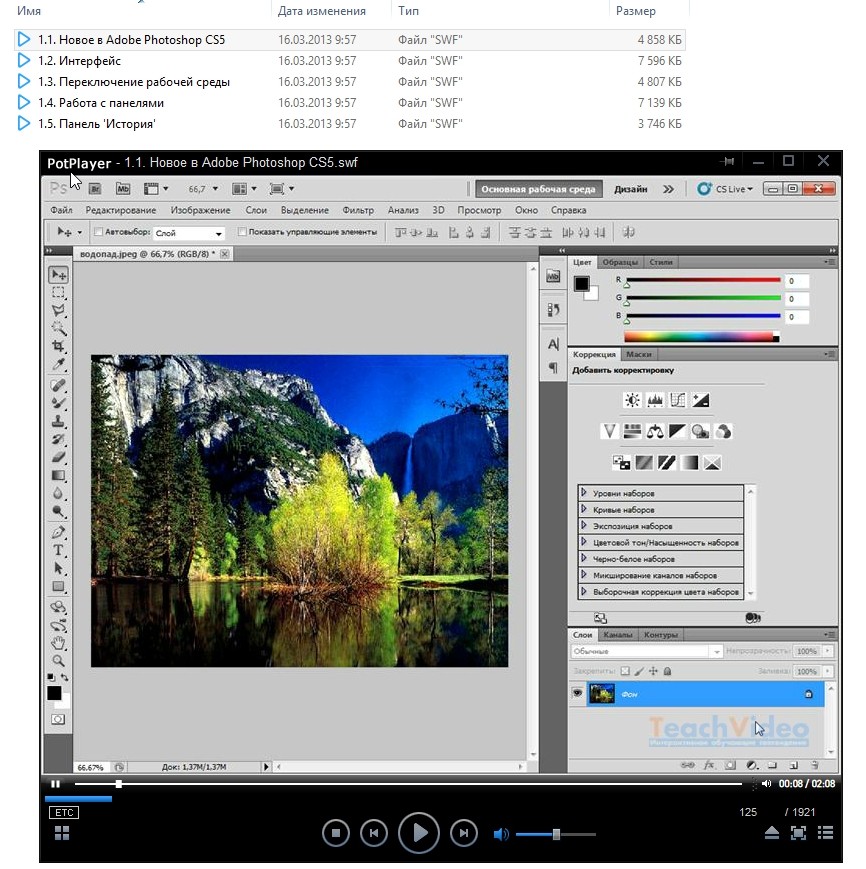Select the Type tool in toolbar

pos(59,550)
